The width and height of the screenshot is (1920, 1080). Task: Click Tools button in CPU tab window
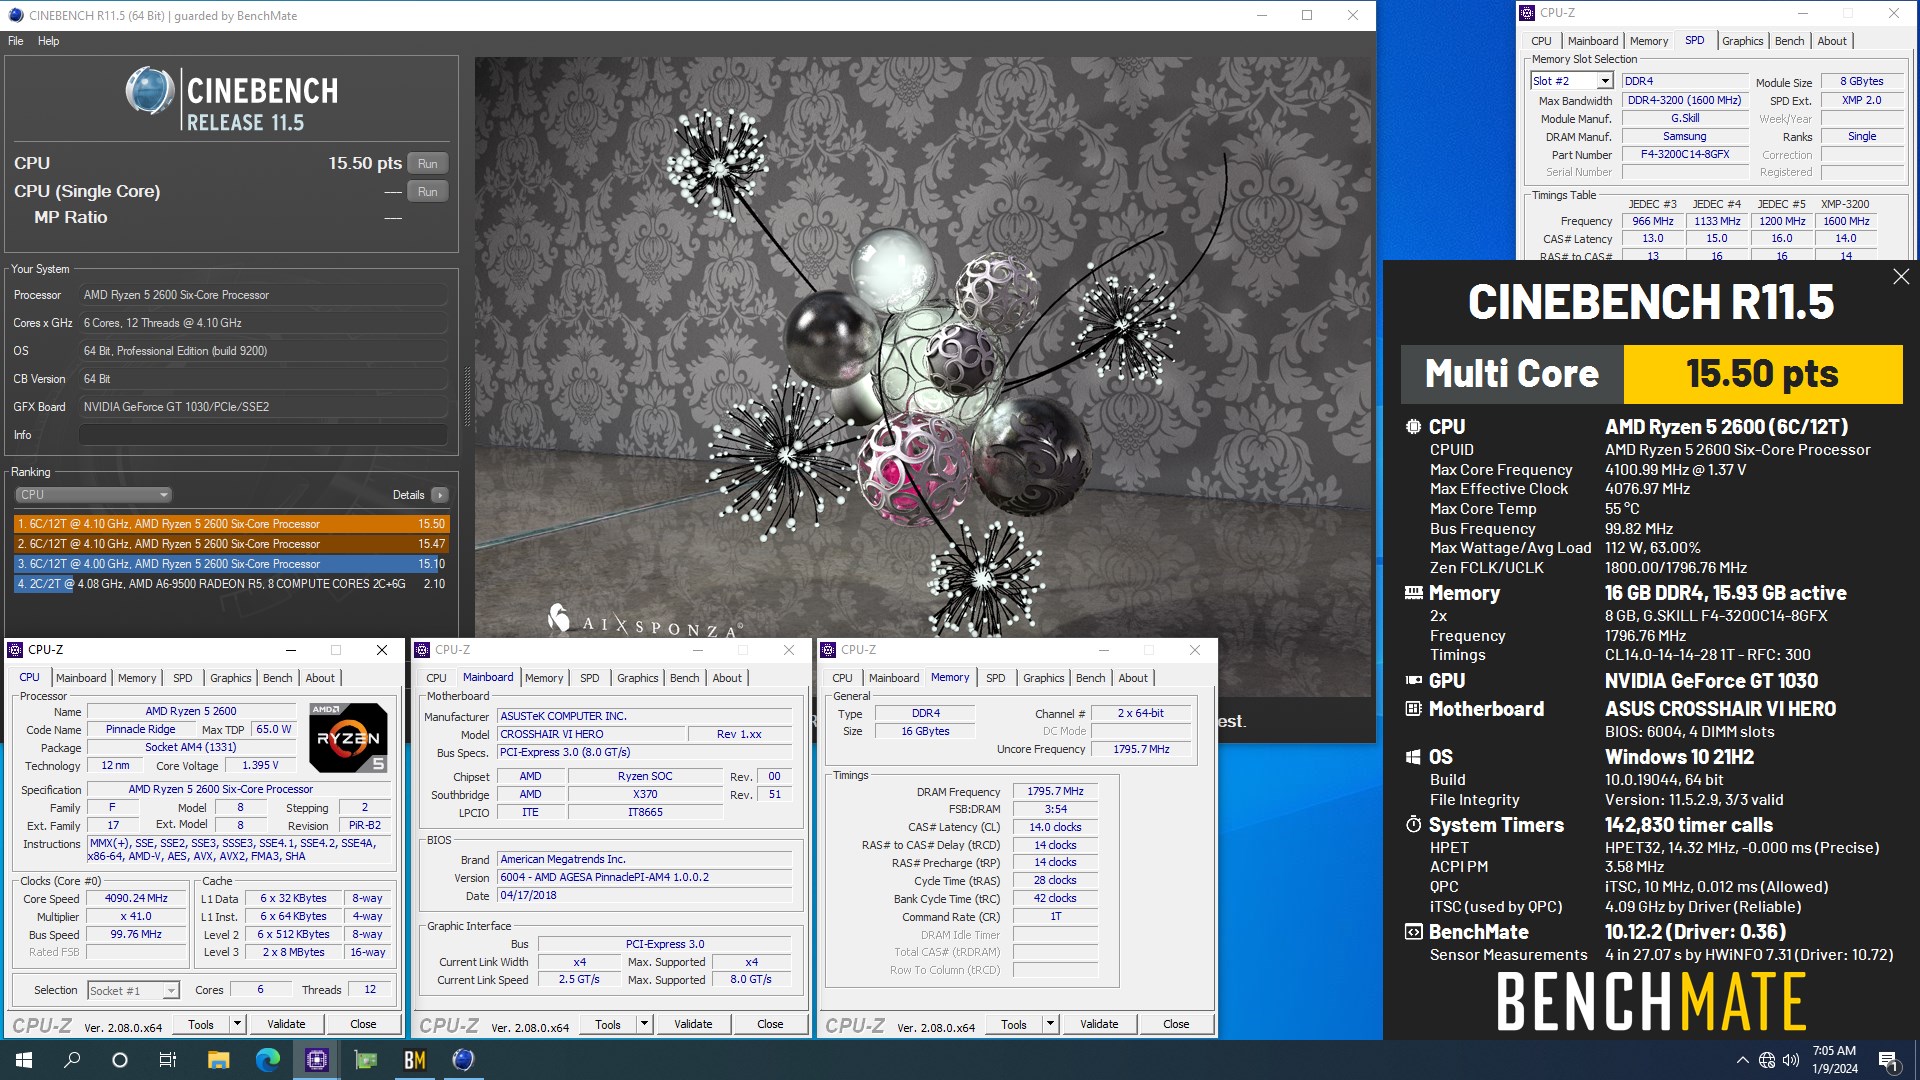click(201, 1024)
